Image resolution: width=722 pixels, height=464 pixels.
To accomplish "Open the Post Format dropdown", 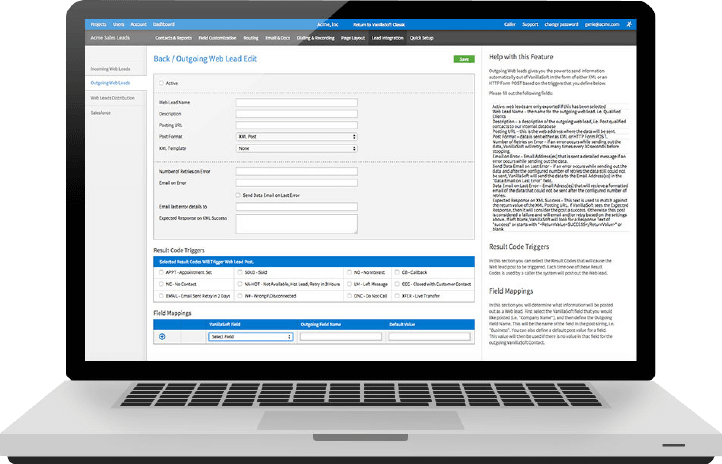I will pyautogui.click(x=297, y=137).
